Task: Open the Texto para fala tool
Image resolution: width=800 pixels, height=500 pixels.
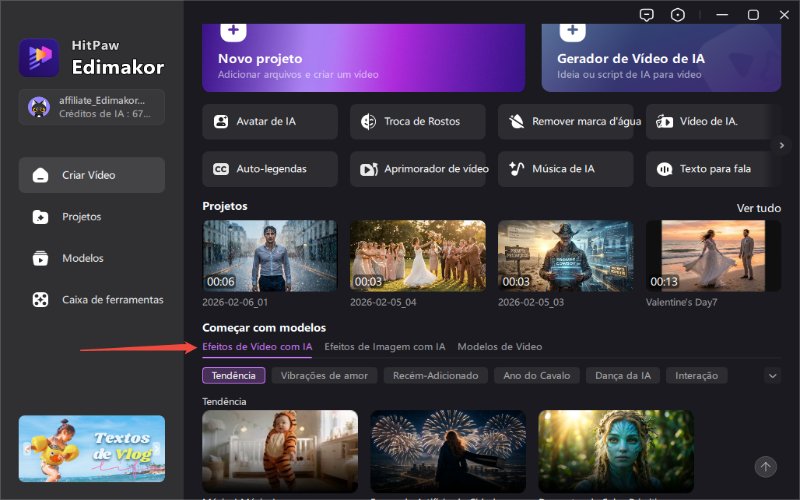Action: [713, 169]
